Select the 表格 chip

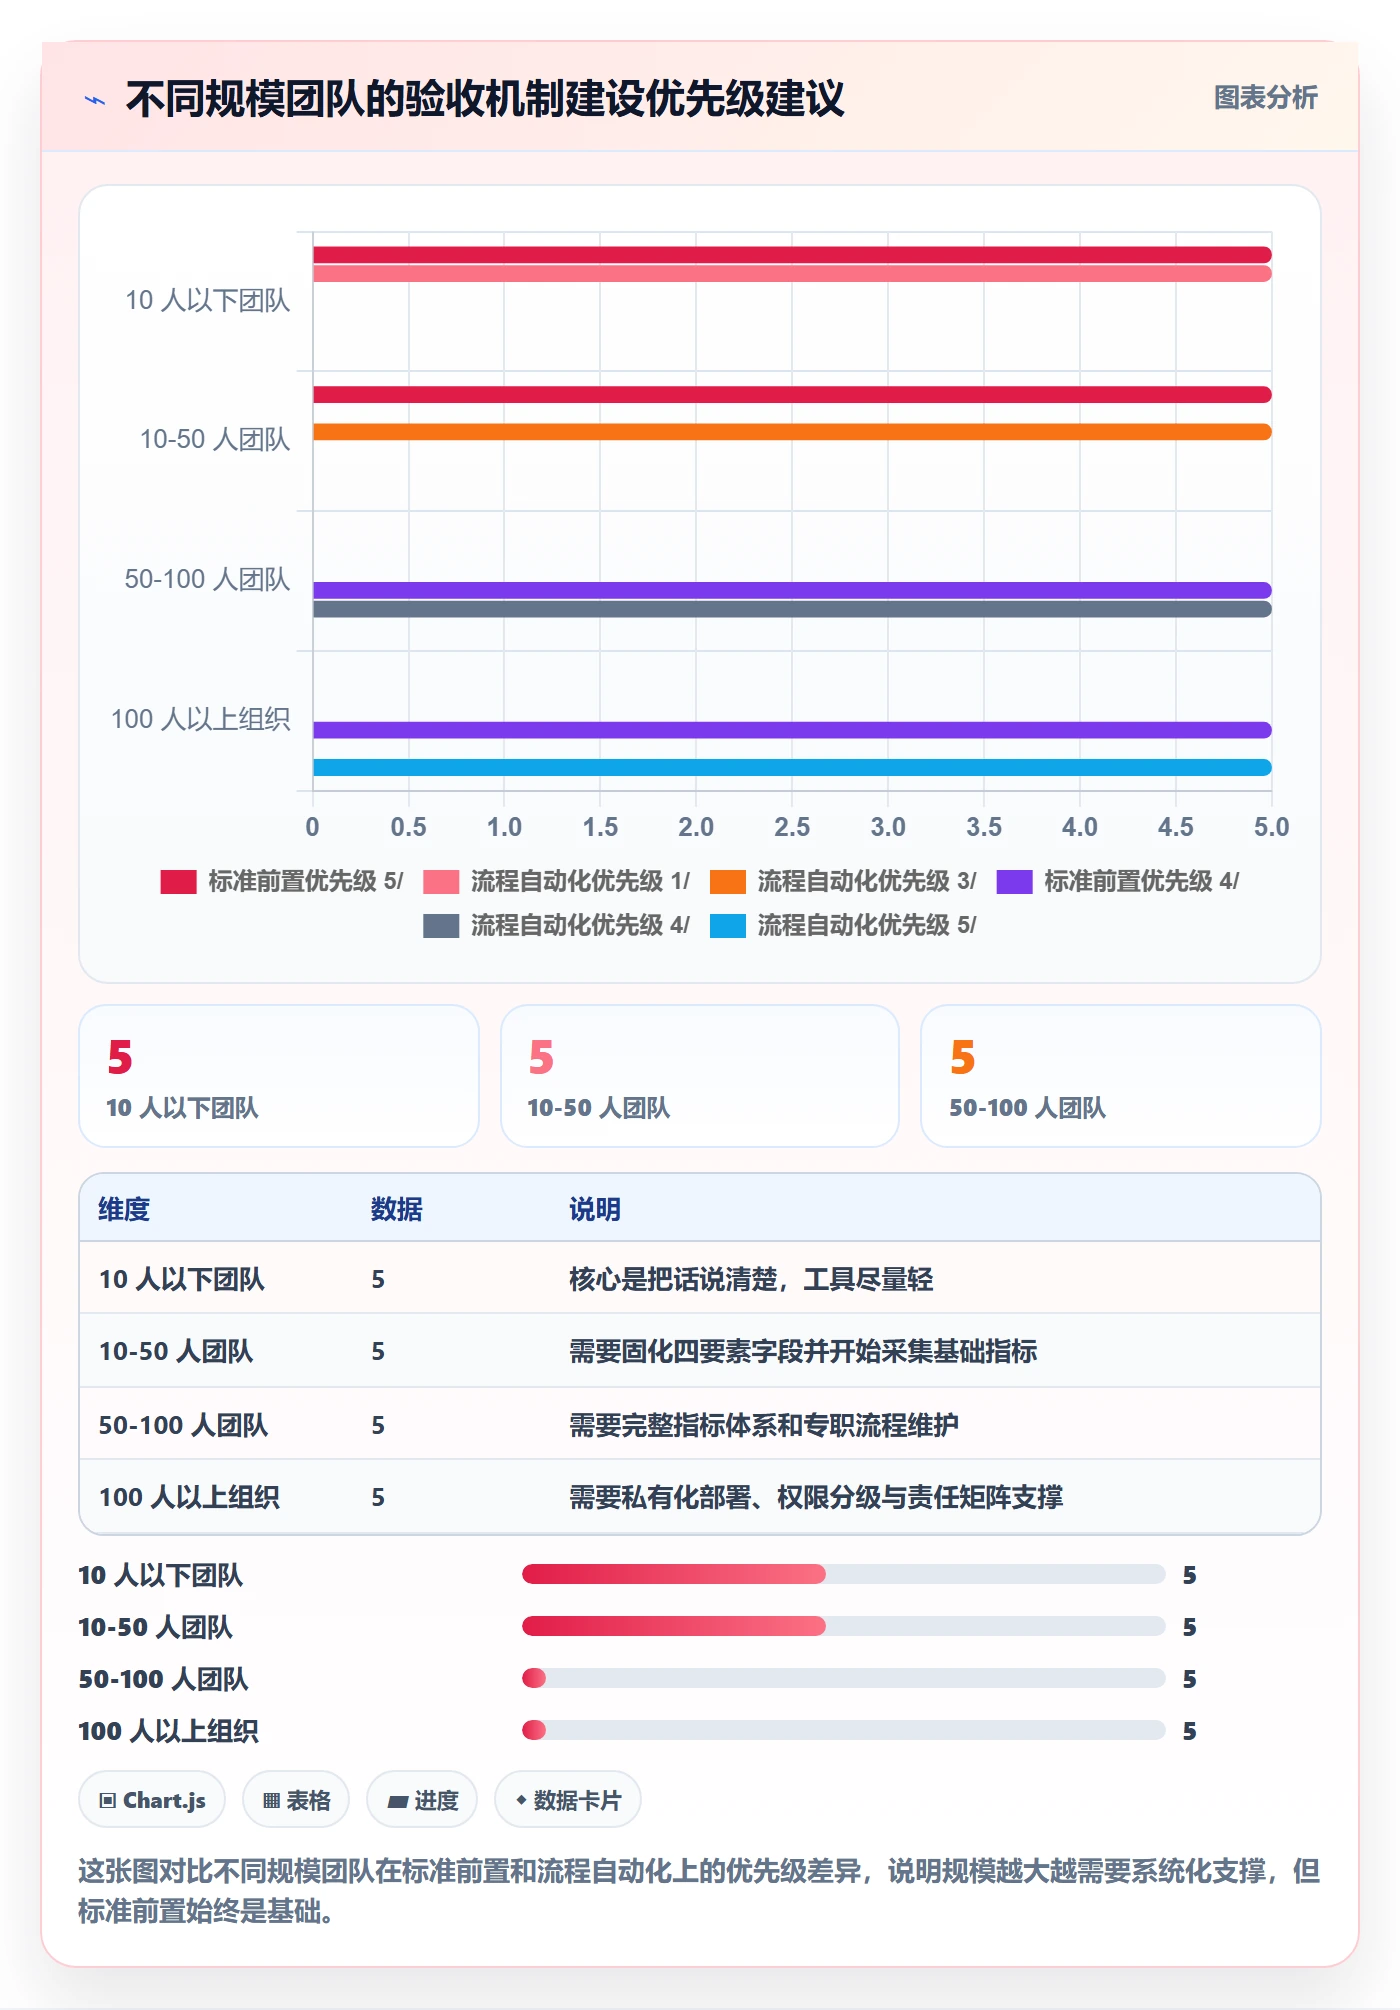[296, 1800]
